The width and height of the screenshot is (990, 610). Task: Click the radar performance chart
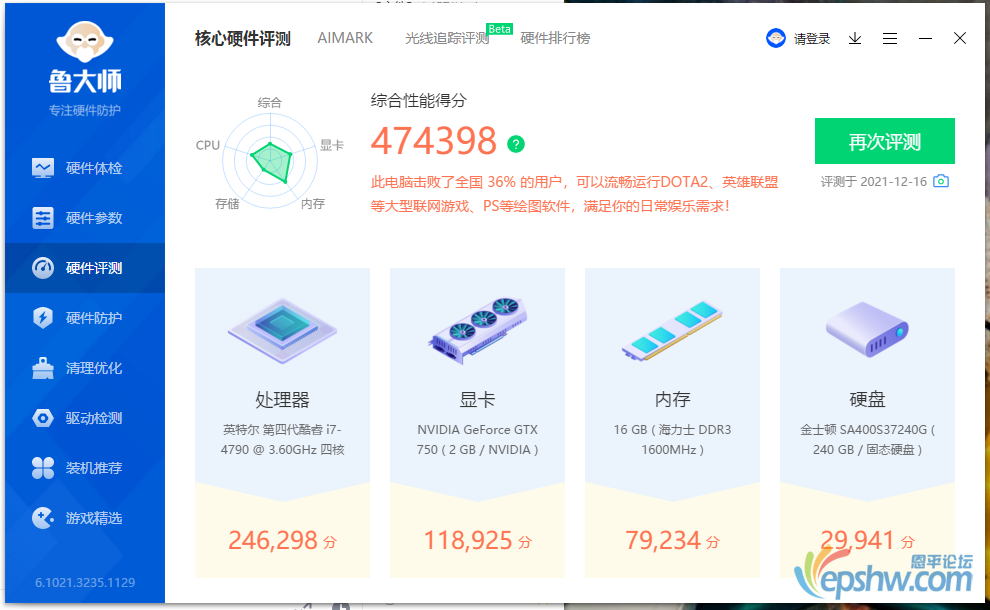[270, 161]
